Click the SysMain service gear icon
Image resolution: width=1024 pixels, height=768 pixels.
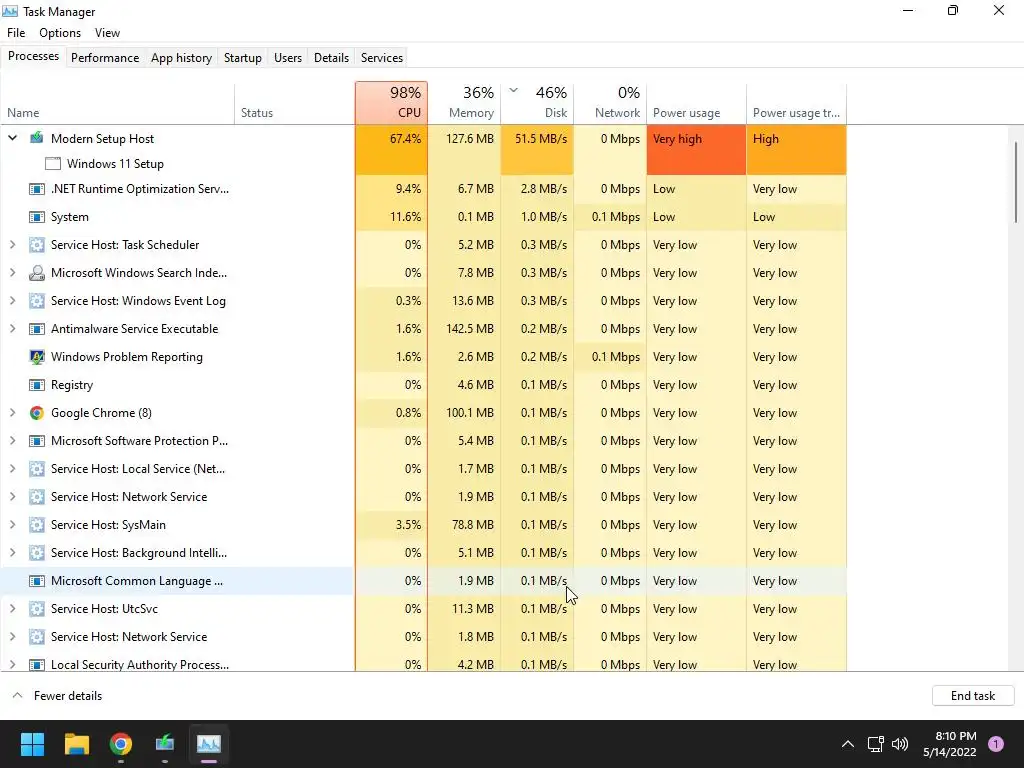coord(37,525)
